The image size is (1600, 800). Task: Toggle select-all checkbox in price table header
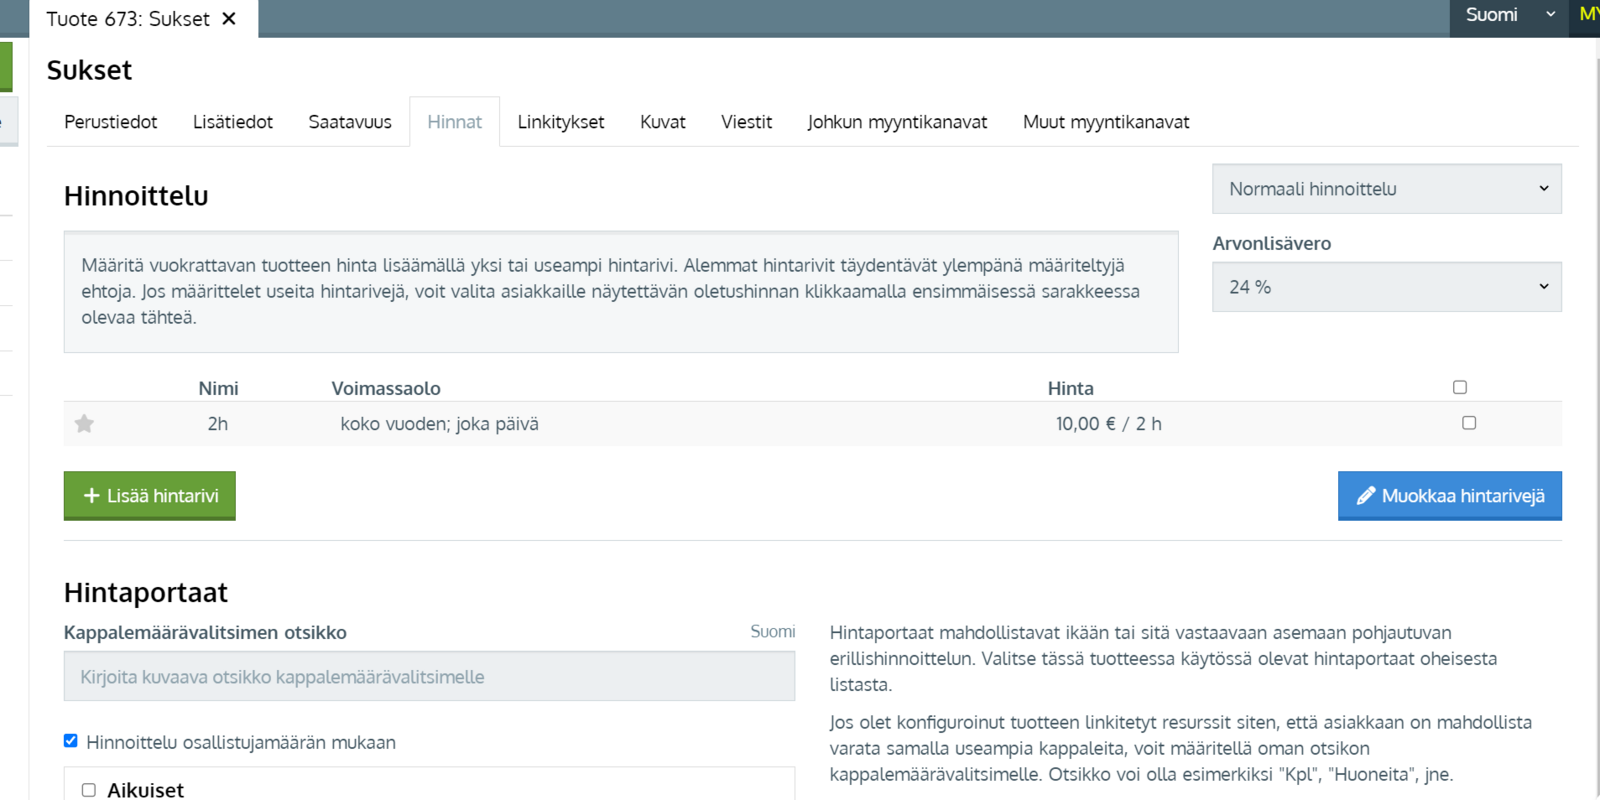(x=1459, y=387)
